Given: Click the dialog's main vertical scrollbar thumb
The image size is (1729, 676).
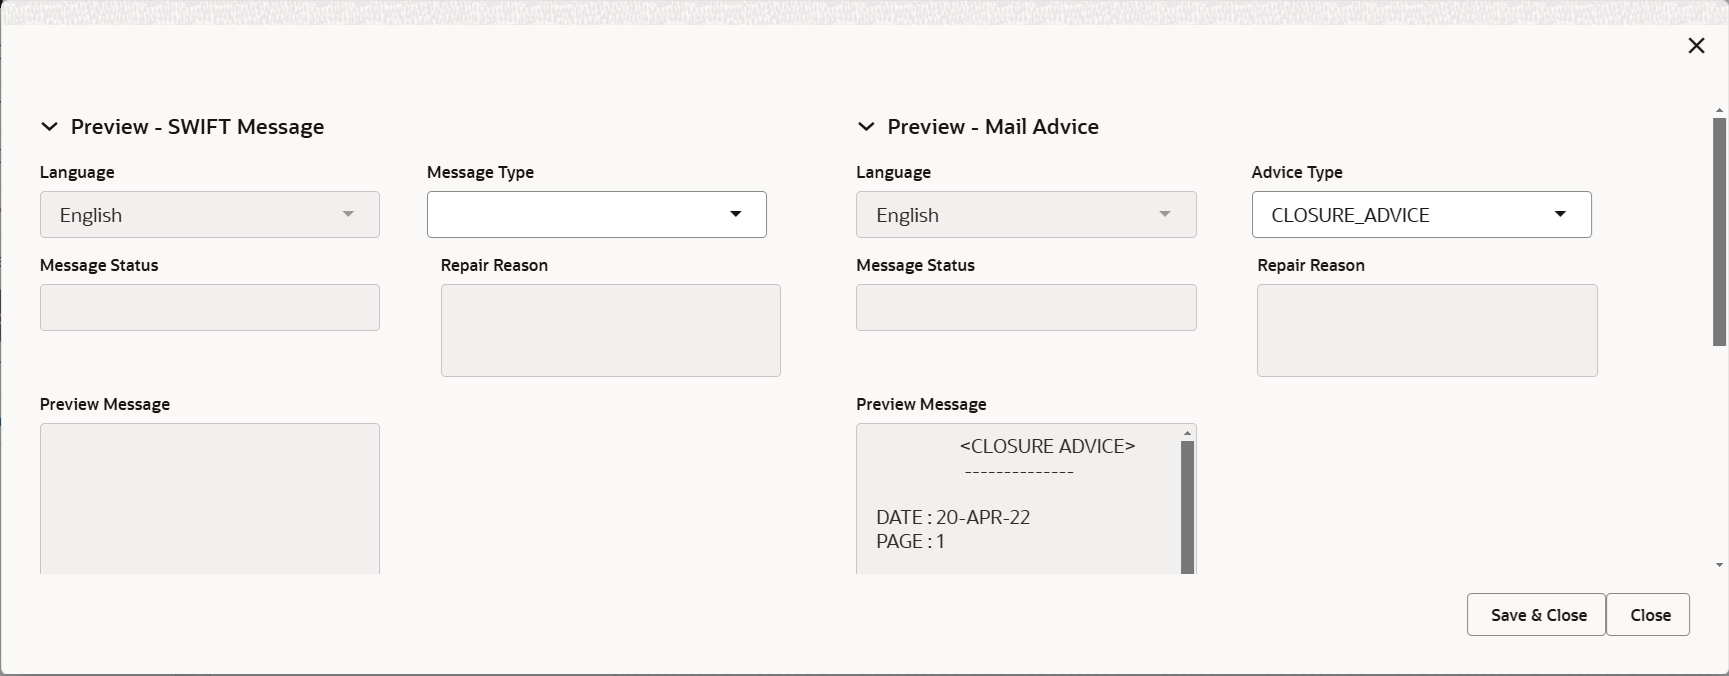Looking at the screenshot, I should 1720,232.
